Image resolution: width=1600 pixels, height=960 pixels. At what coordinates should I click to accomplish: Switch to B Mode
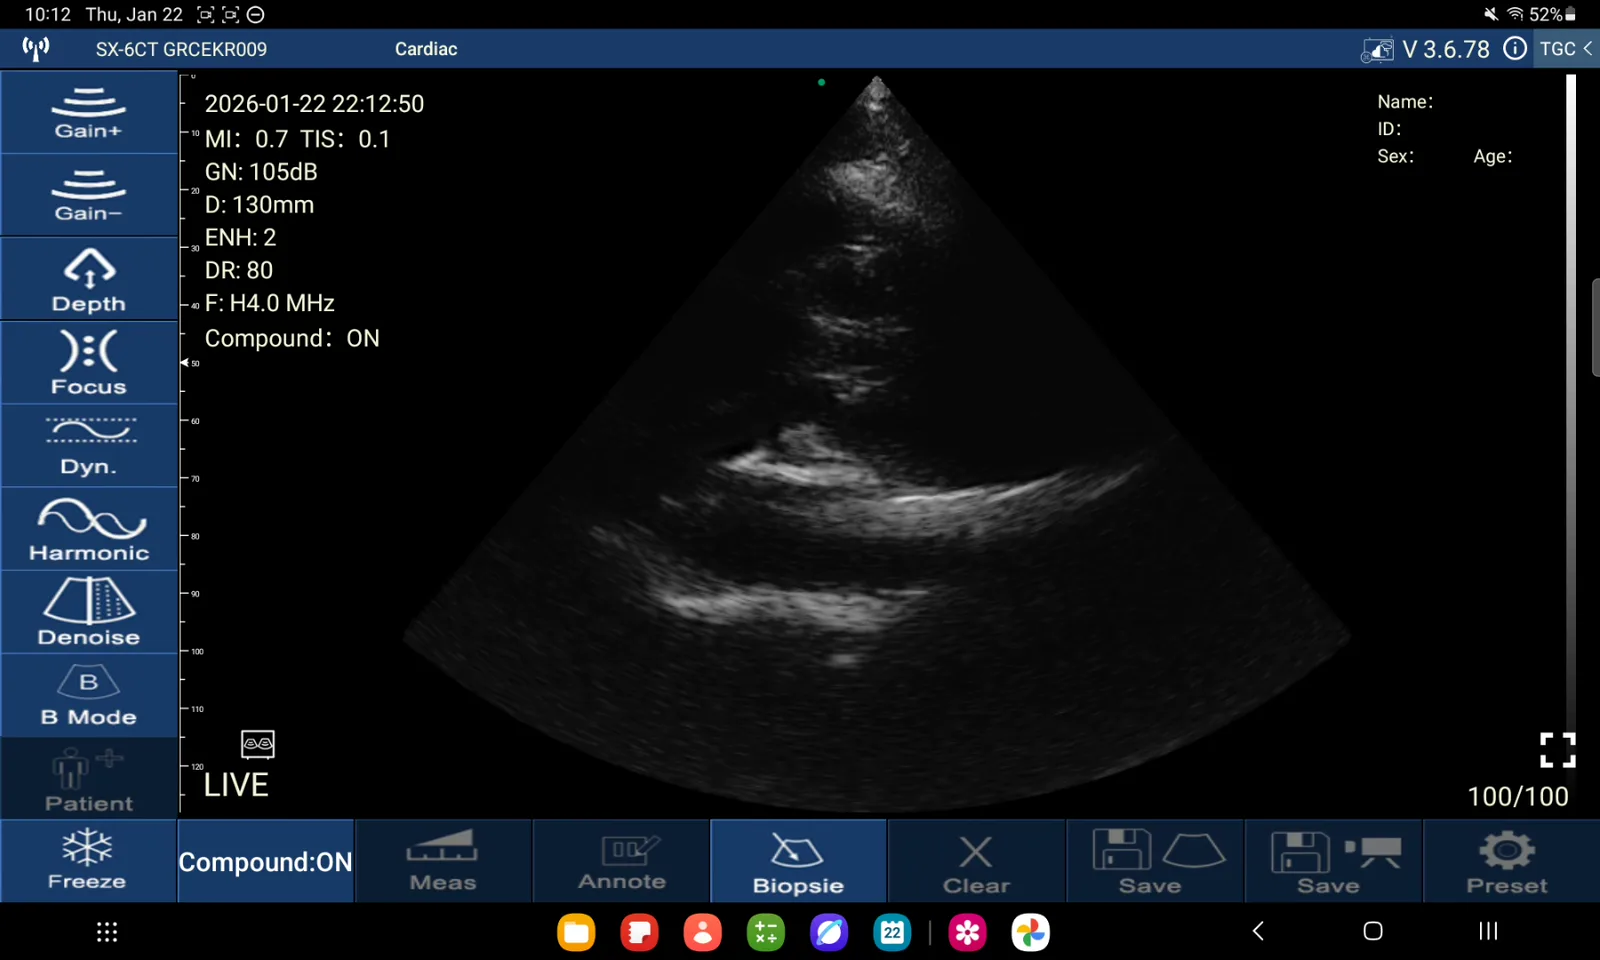tap(89, 696)
